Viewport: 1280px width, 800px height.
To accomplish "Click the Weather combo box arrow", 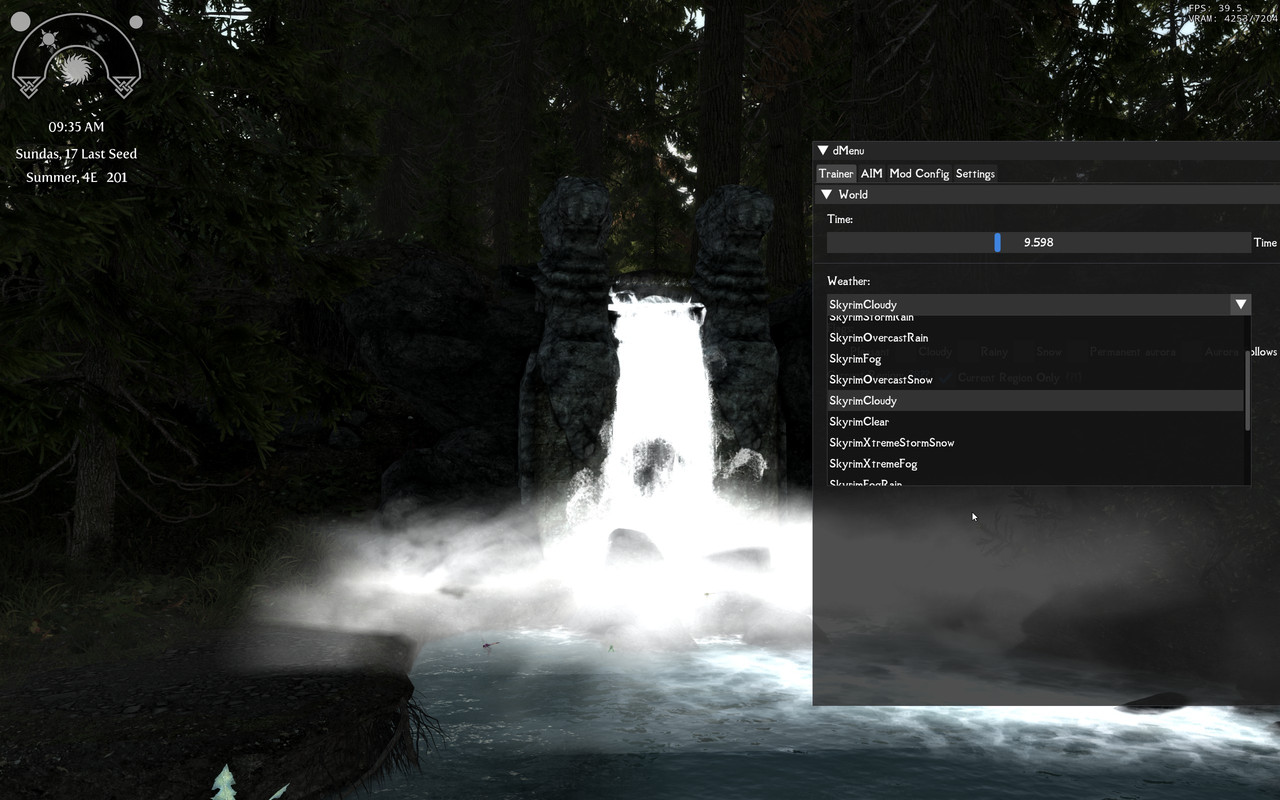I will (1241, 305).
